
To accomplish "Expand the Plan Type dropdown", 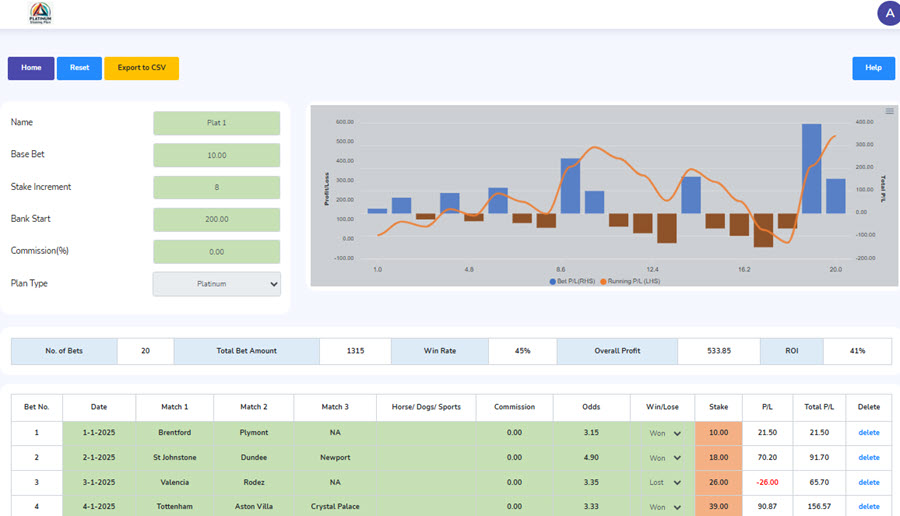I will tap(217, 284).
